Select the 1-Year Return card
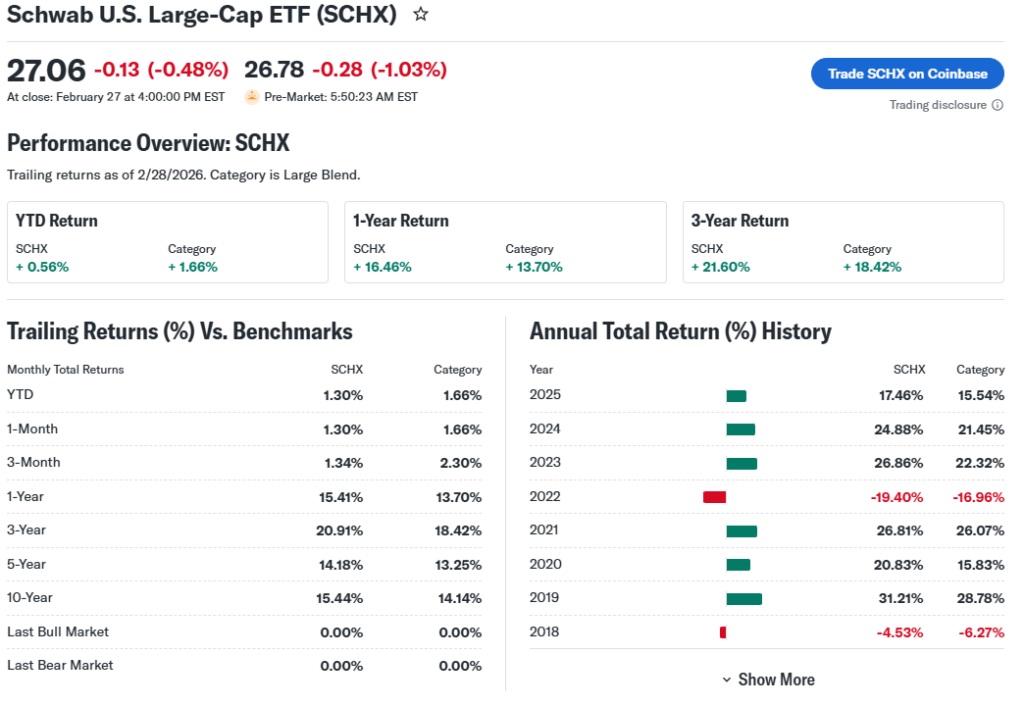The height and width of the screenshot is (706, 1024). 505,242
